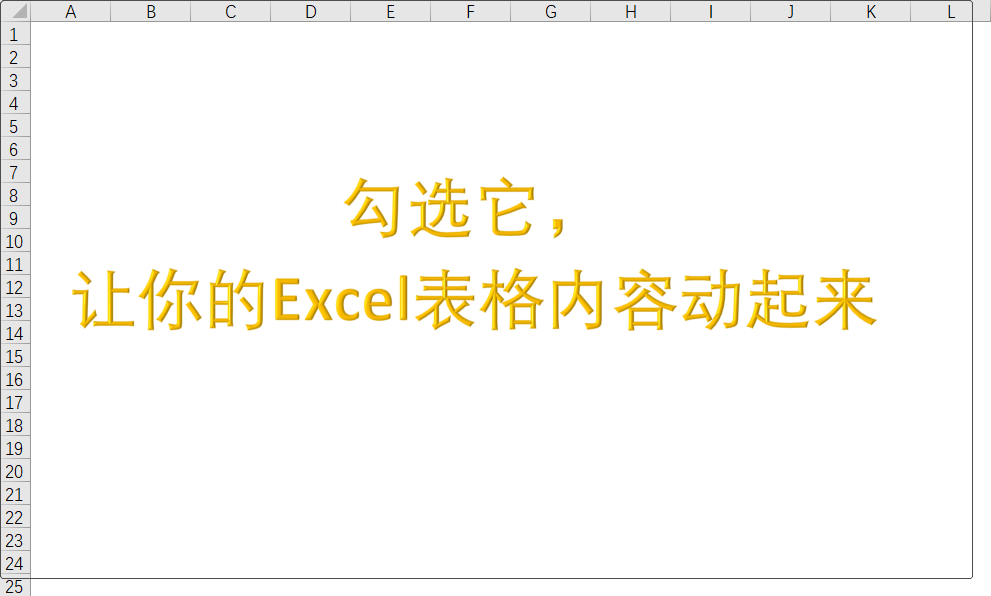Select row 11 header
The height and width of the screenshot is (596, 991).
15,264
